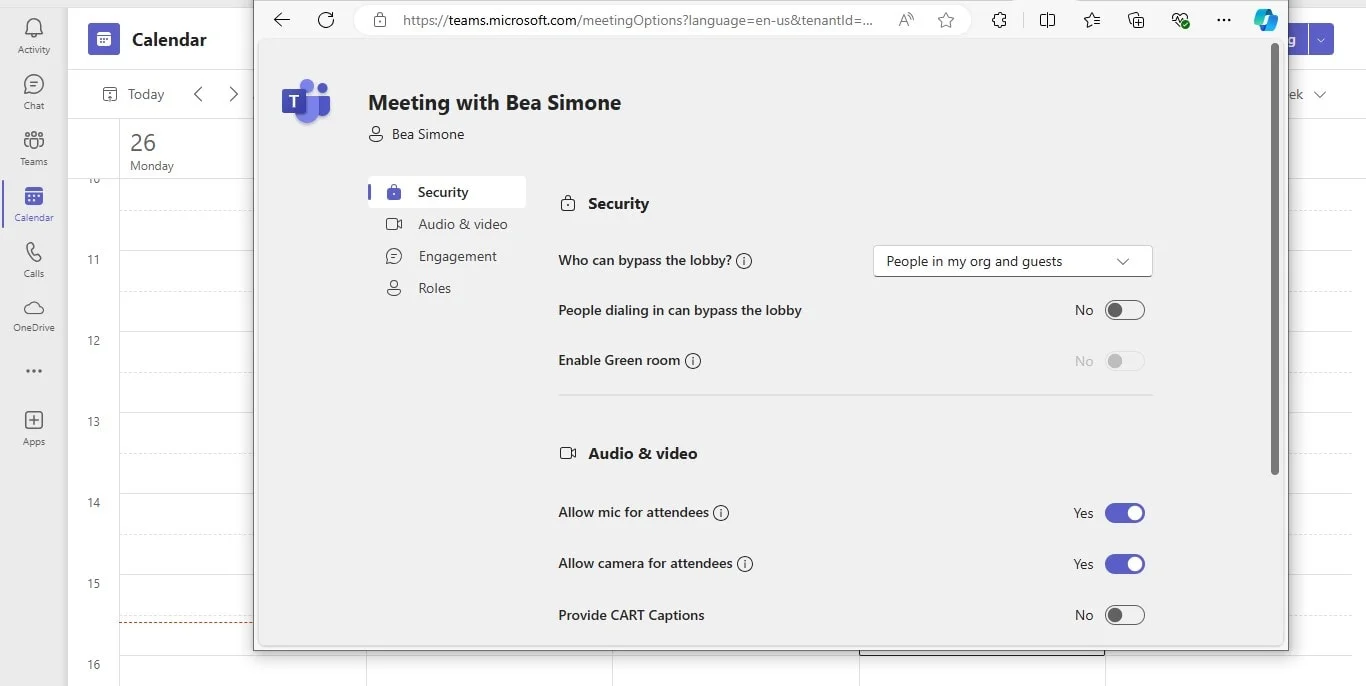This screenshot has height=686, width=1366.
Task: Click the site lock icon in address bar
Action: [x=379, y=20]
